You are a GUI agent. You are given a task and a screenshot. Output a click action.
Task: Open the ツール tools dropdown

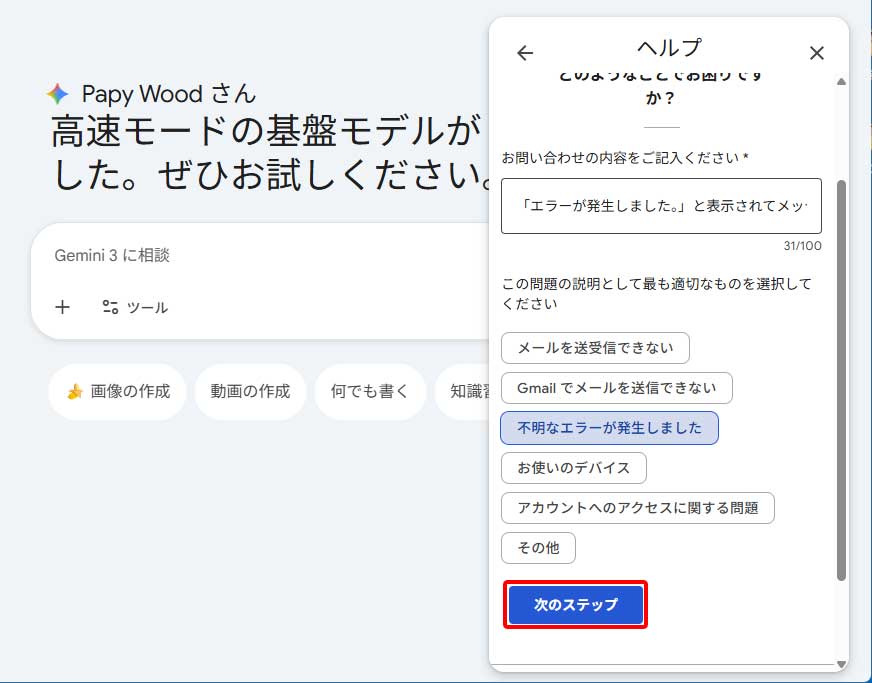(137, 307)
